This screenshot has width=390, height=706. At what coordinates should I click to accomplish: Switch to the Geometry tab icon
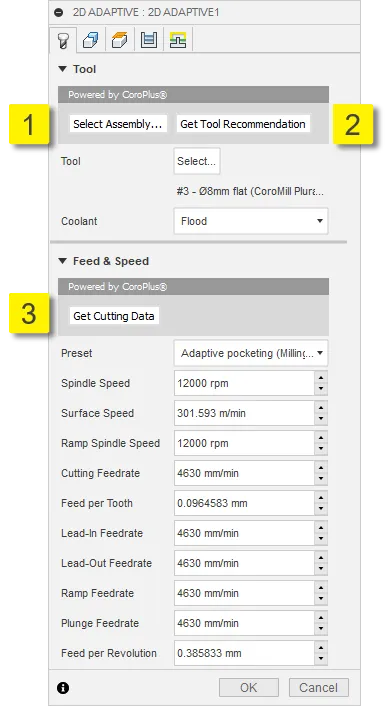[x=91, y=40]
